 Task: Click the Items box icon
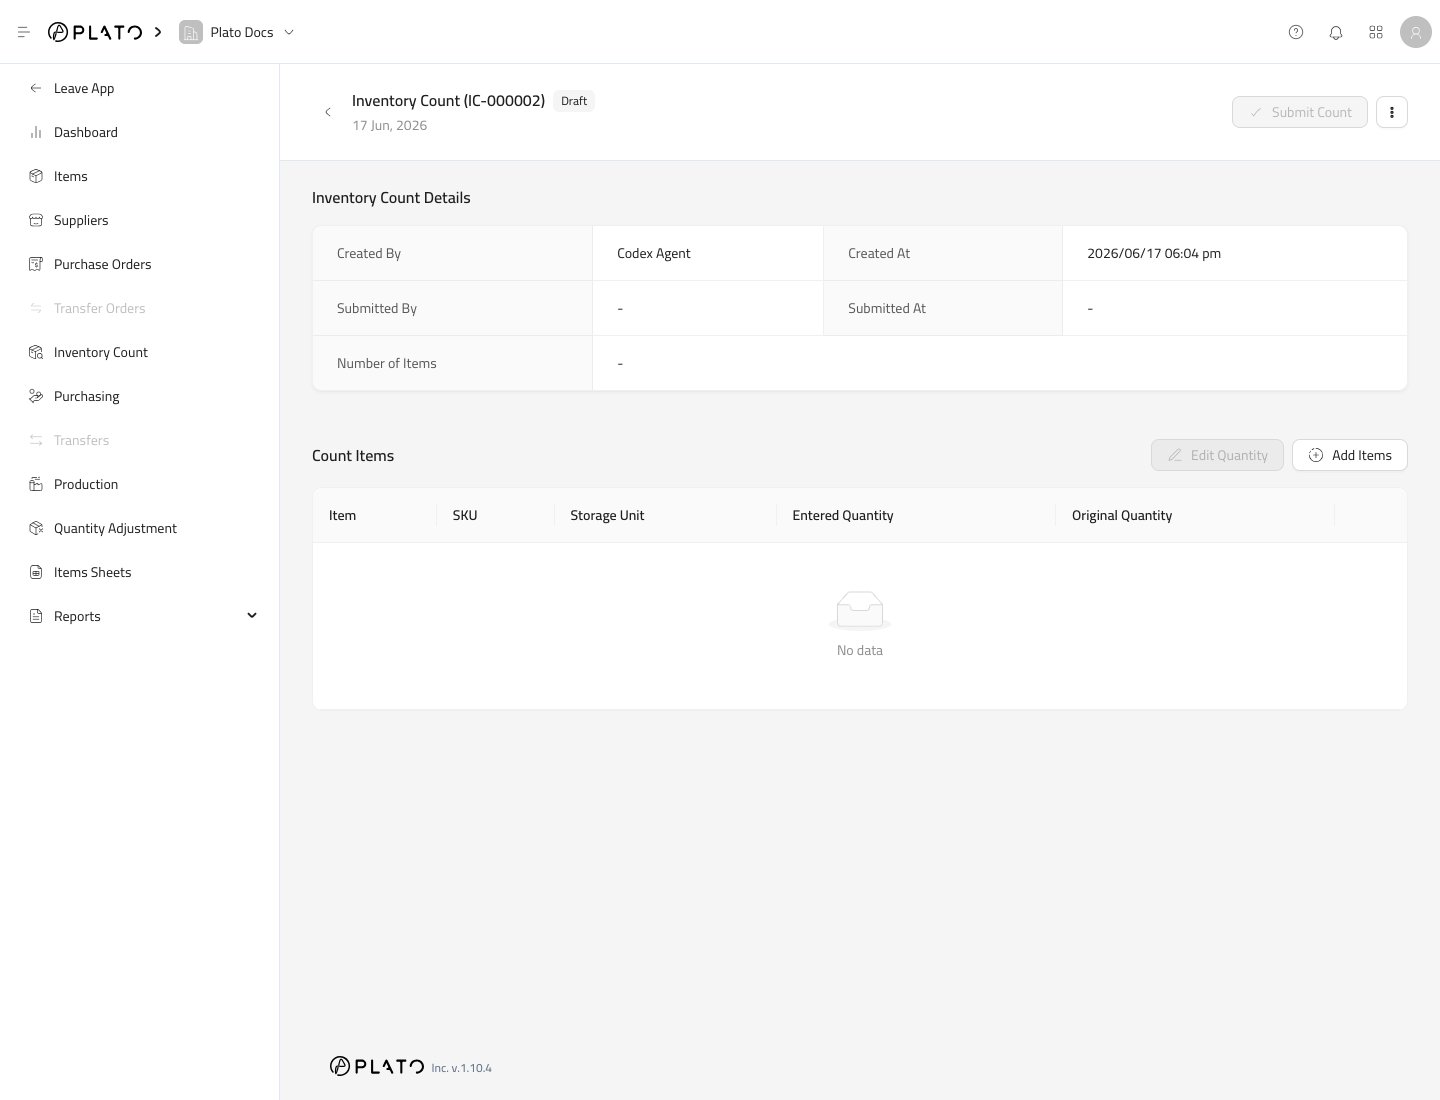pyautogui.click(x=36, y=176)
